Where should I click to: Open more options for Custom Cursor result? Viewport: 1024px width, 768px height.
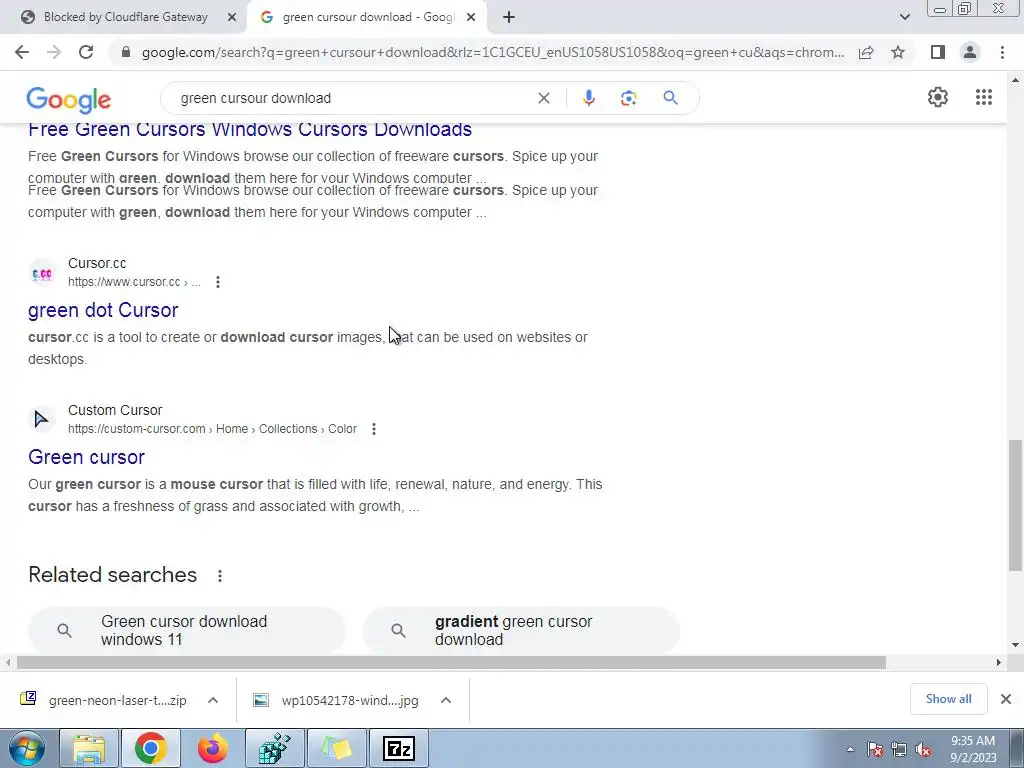(x=374, y=429)
